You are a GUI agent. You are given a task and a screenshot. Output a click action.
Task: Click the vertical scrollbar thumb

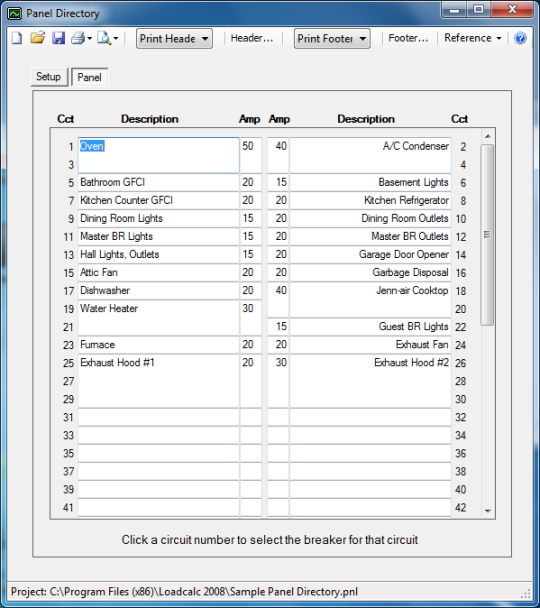[x=487, y=235]
